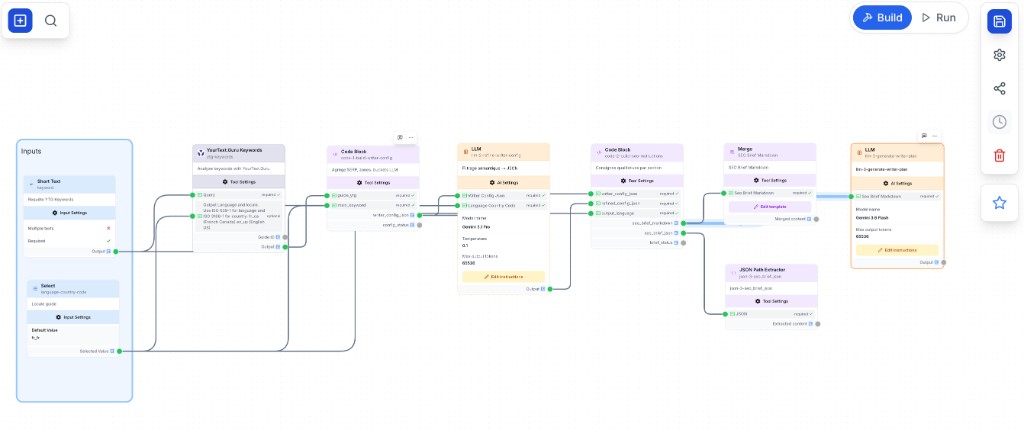The height and width of the screenshot is (433, 1024).
Task: Click the Default Value field in Select node
Action: (73, 334)
